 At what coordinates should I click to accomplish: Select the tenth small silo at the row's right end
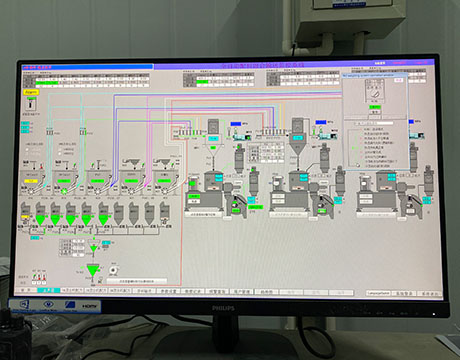(x=165, y=213)
